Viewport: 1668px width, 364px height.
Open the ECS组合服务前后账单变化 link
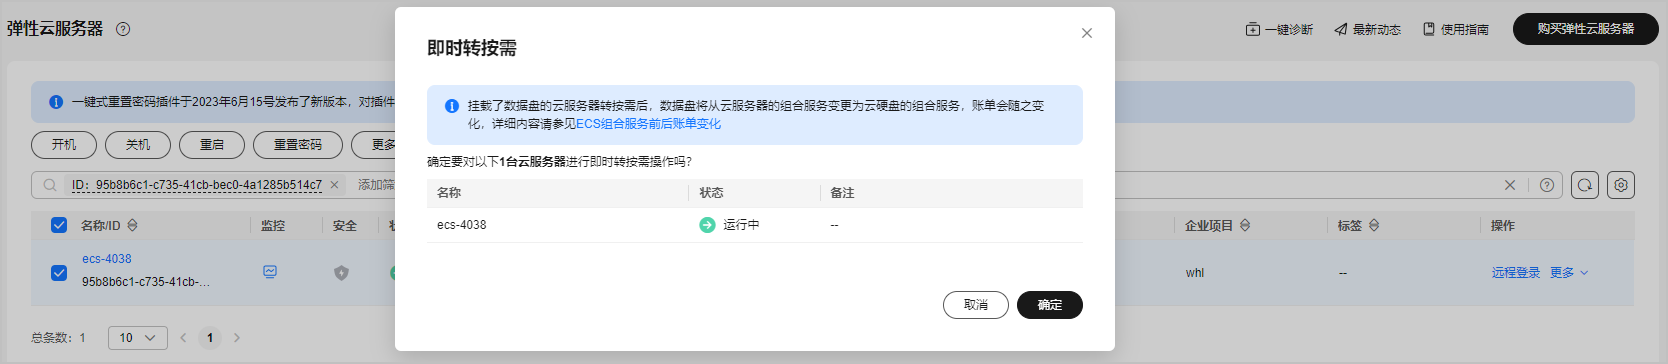click(x=648, y=124)
